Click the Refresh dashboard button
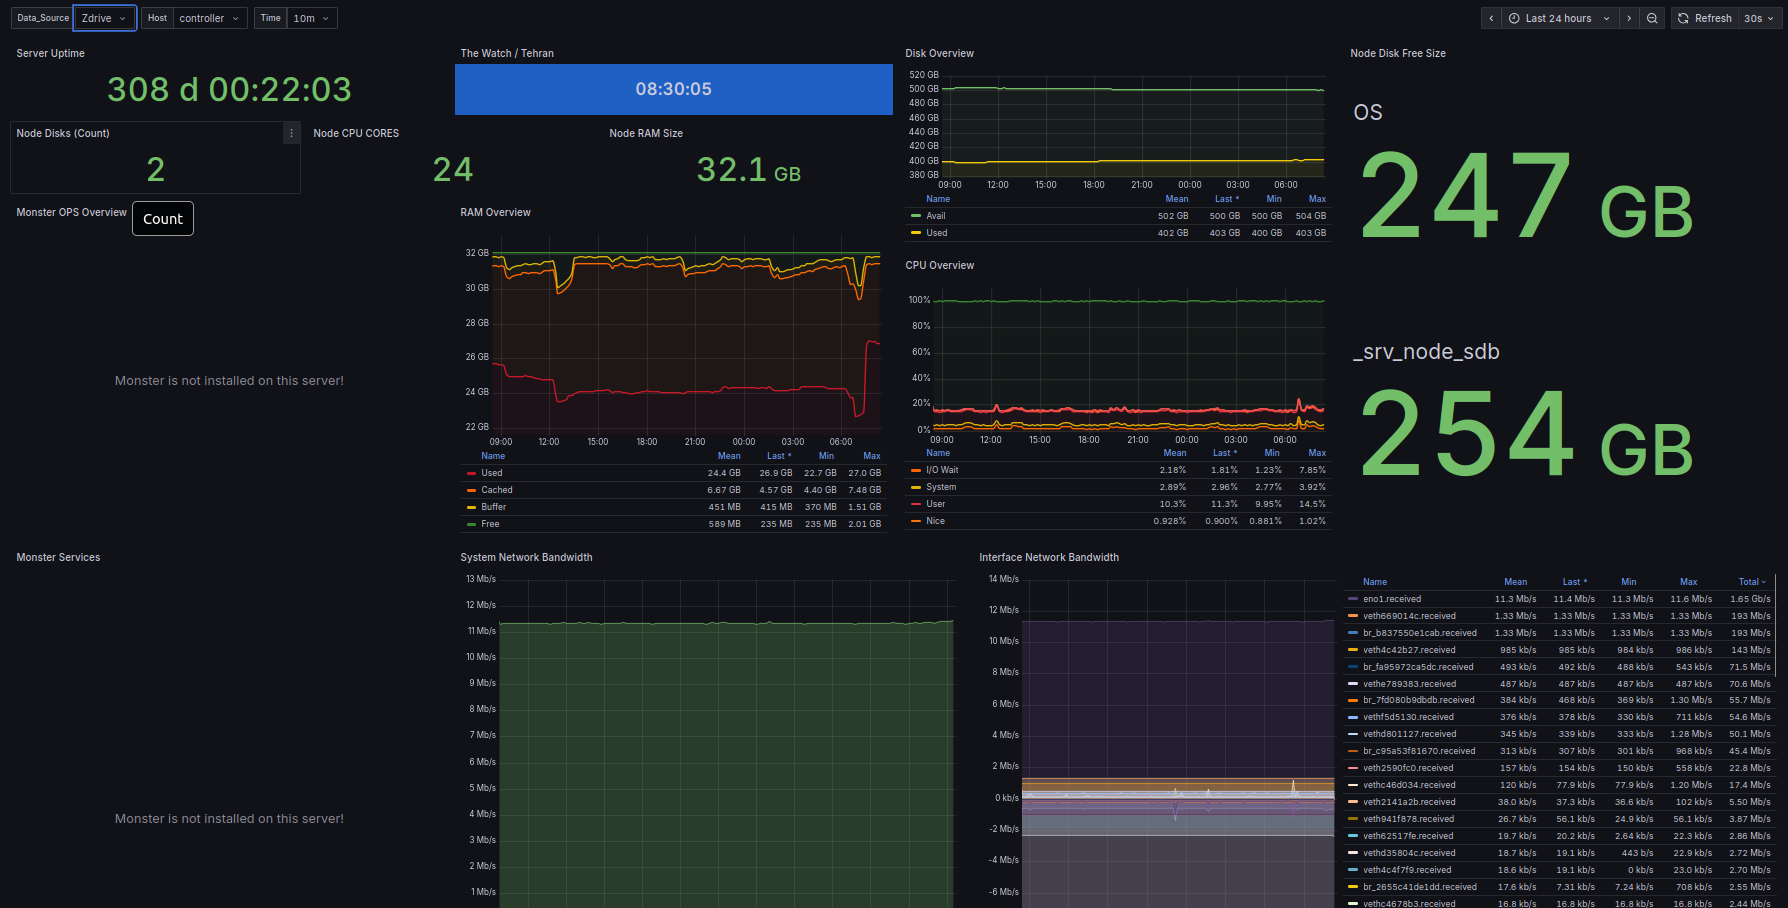Image resolution: width=1788 pixels, height=908 pixels. coord(1704,18)
